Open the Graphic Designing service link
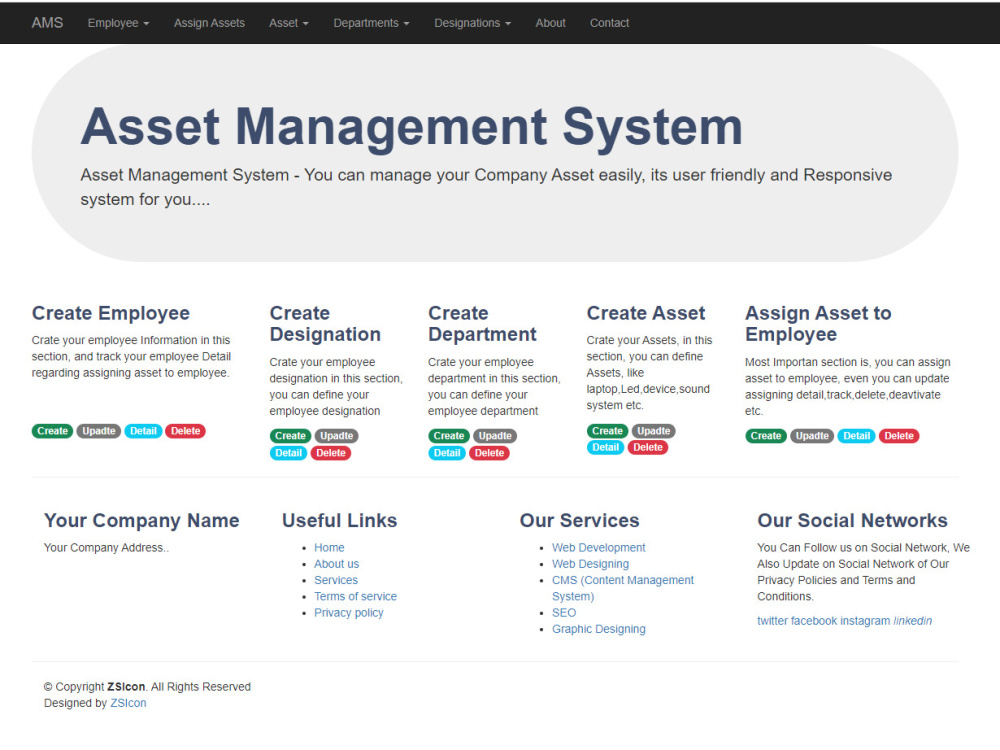The image size is (1000, 750). pyautogui.click(x=598, y=629)
